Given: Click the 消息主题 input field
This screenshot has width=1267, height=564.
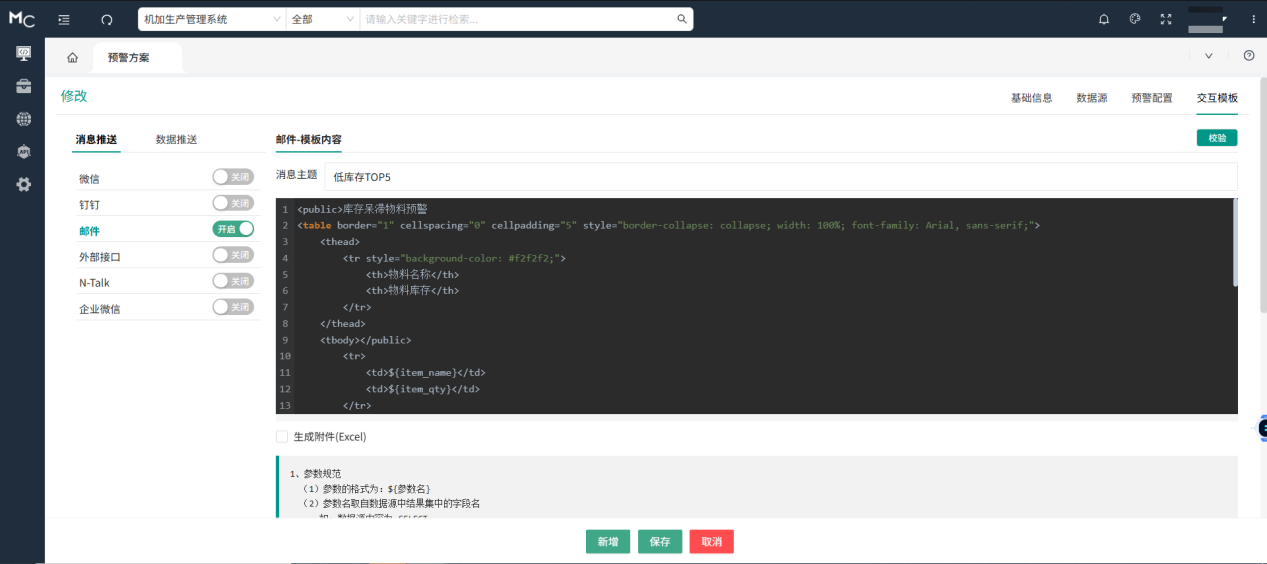Looking at the screenshot, I should (x=780, y=177).
